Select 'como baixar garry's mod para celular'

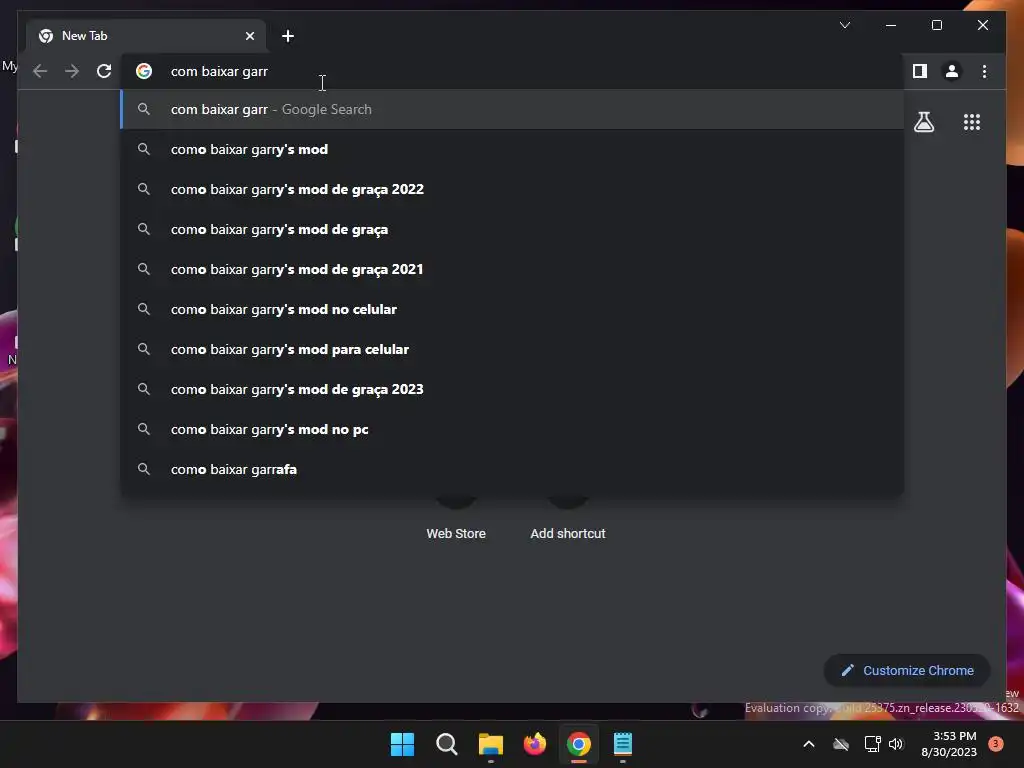coord(513,349)
